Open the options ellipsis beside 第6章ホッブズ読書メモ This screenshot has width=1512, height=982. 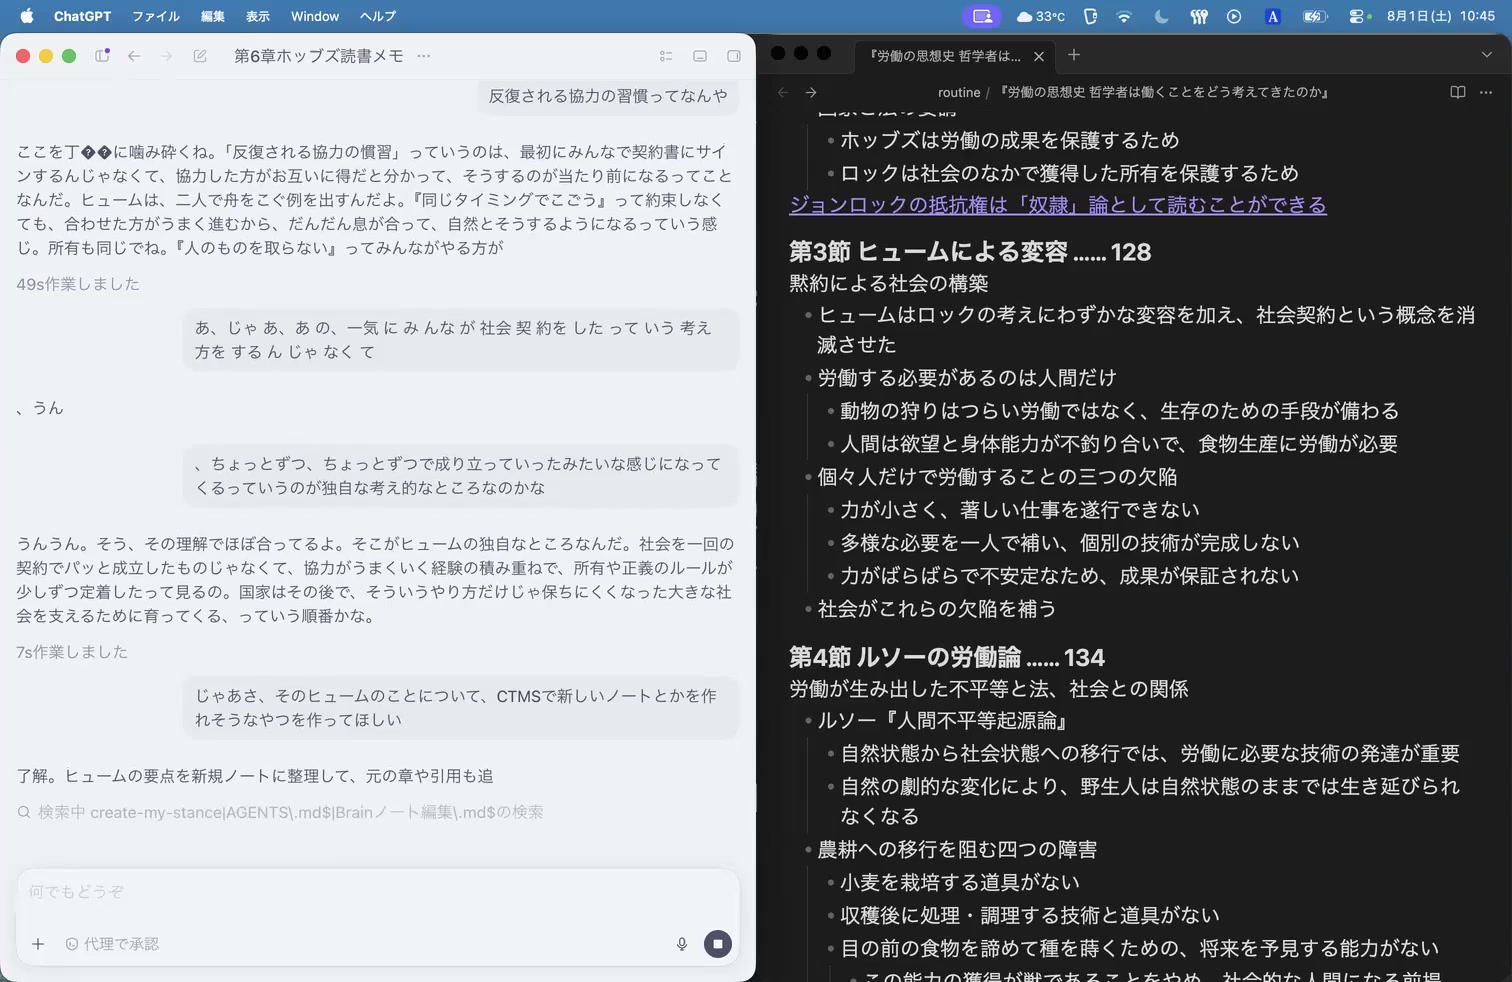click(x=424, y=56)
